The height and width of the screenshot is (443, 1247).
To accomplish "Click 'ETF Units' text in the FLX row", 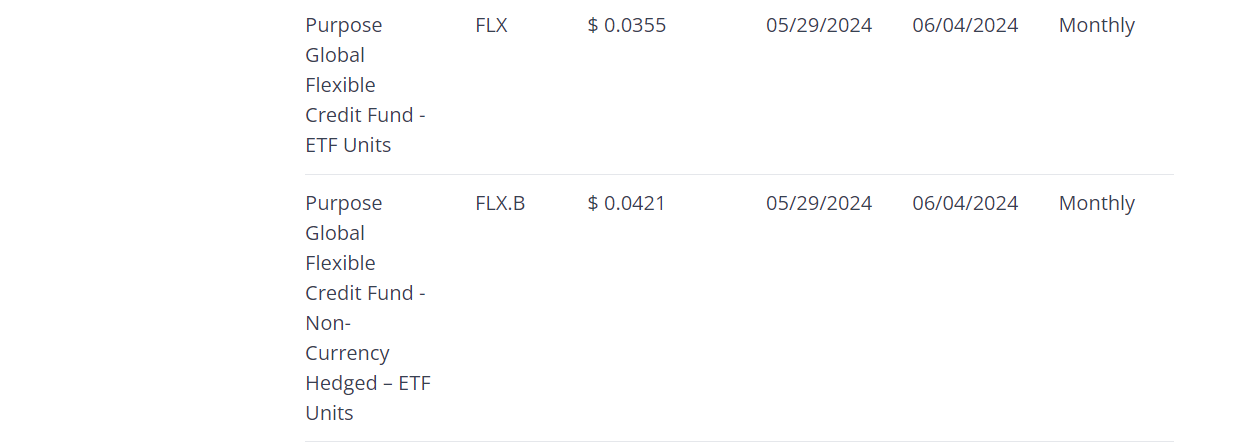I will point(348,145).
